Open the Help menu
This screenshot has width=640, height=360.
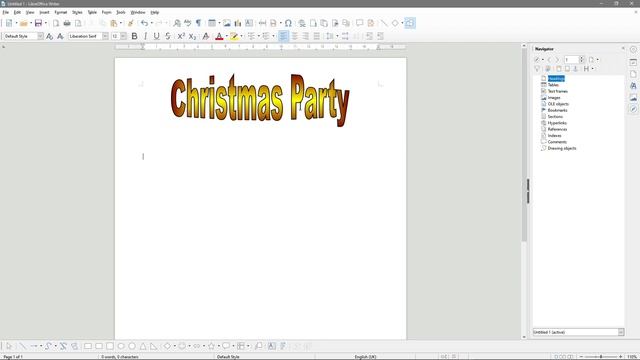coord(155,13)
